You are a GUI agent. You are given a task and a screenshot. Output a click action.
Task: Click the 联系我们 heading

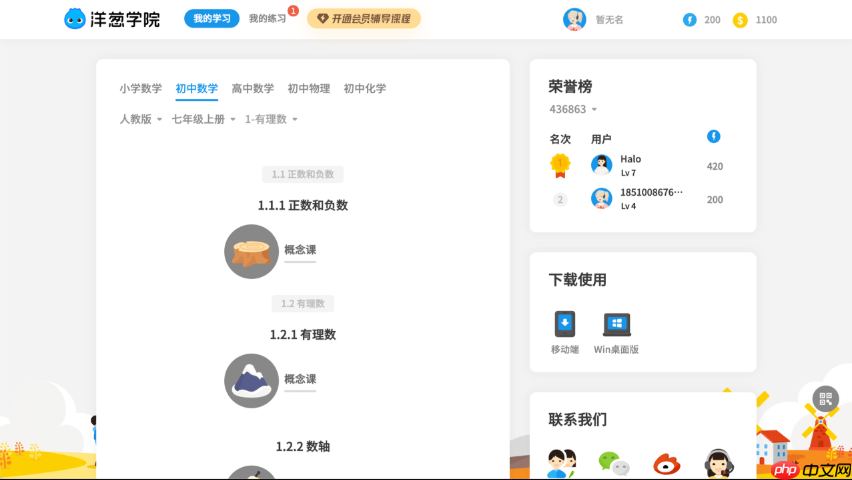click(x=578, y=420)
